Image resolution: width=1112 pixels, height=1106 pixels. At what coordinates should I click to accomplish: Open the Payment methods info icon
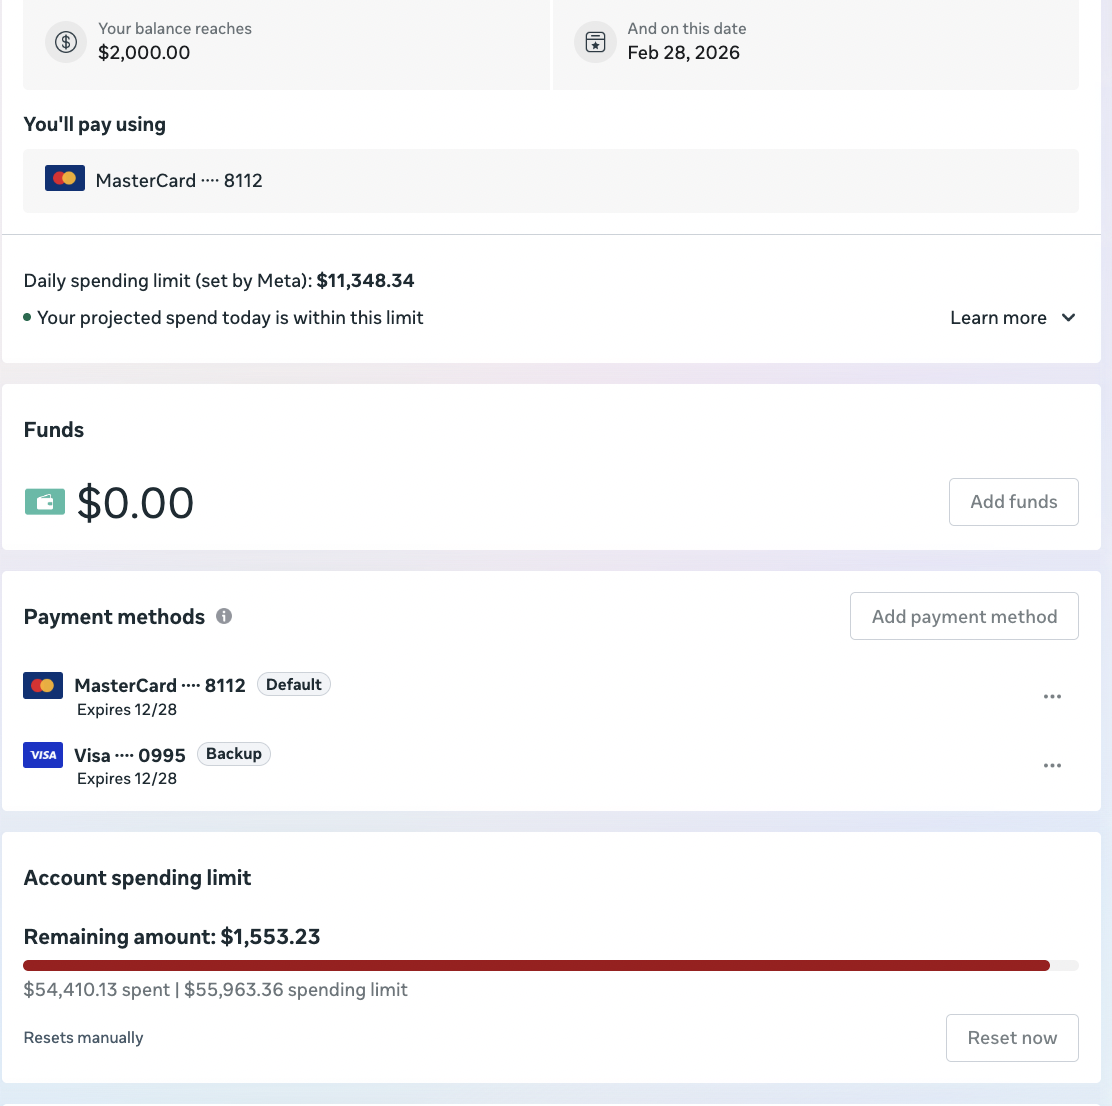coord(224,616)
